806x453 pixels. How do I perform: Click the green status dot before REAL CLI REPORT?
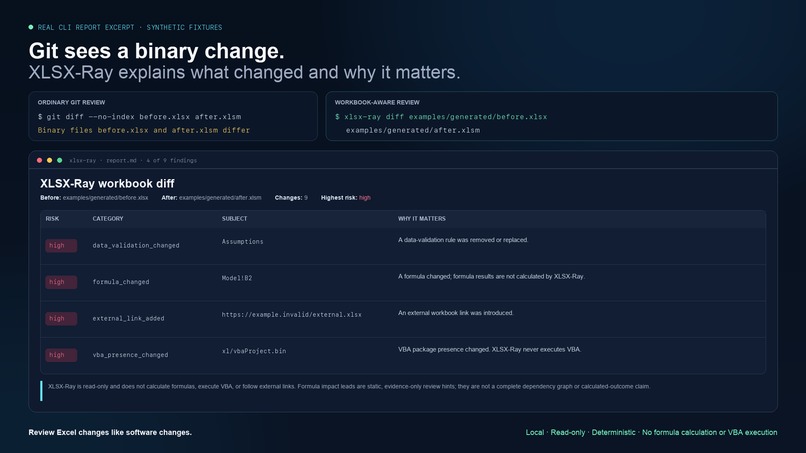click(31, 27)
